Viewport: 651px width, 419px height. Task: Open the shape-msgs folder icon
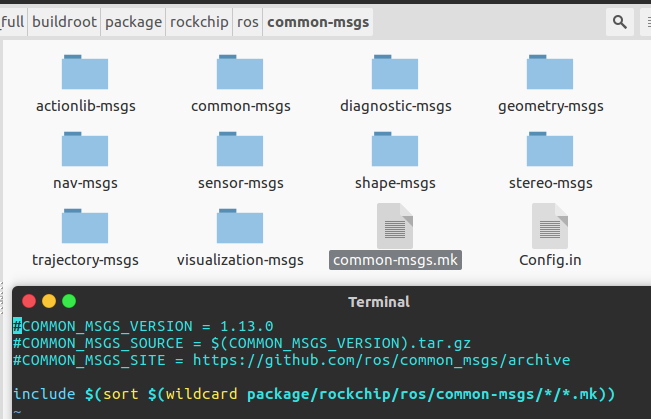395,149
